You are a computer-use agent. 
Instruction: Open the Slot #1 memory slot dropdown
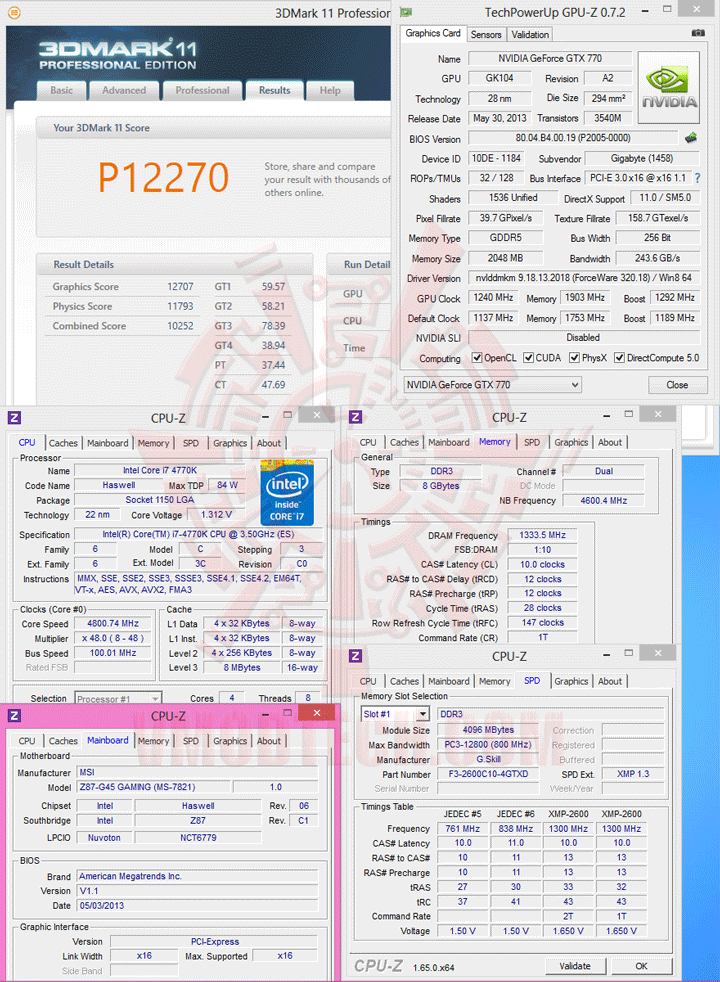[395, 714]
